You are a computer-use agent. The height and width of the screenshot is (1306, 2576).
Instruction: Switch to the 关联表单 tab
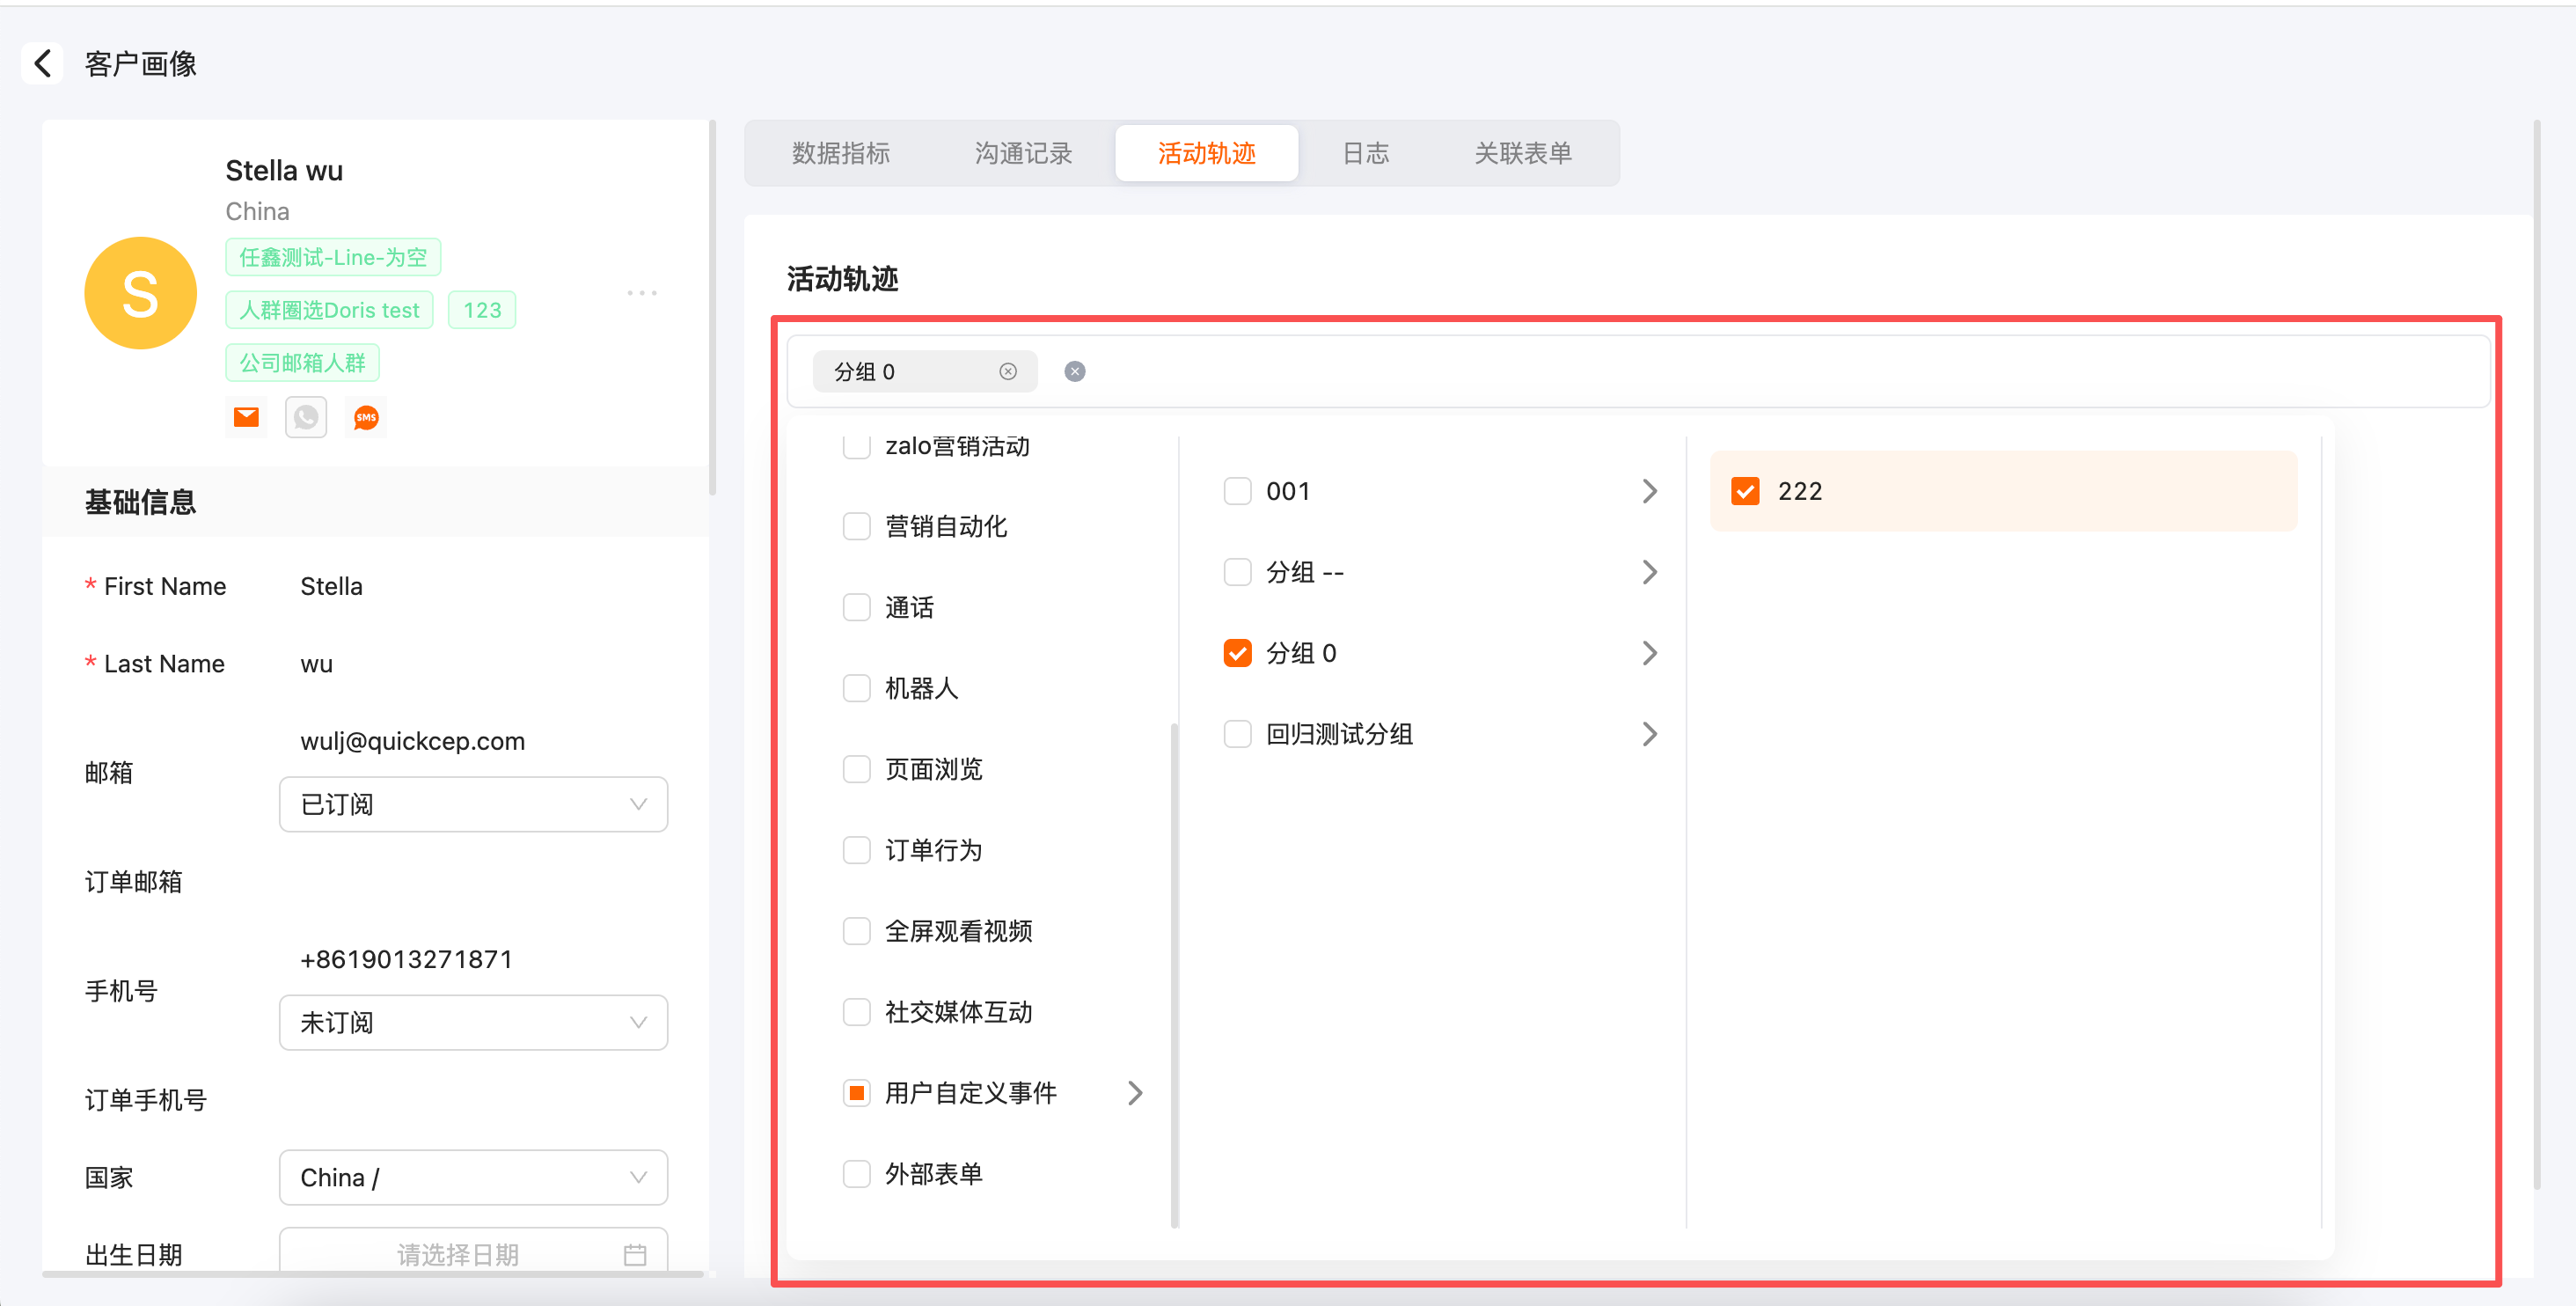pos(1522,153)
